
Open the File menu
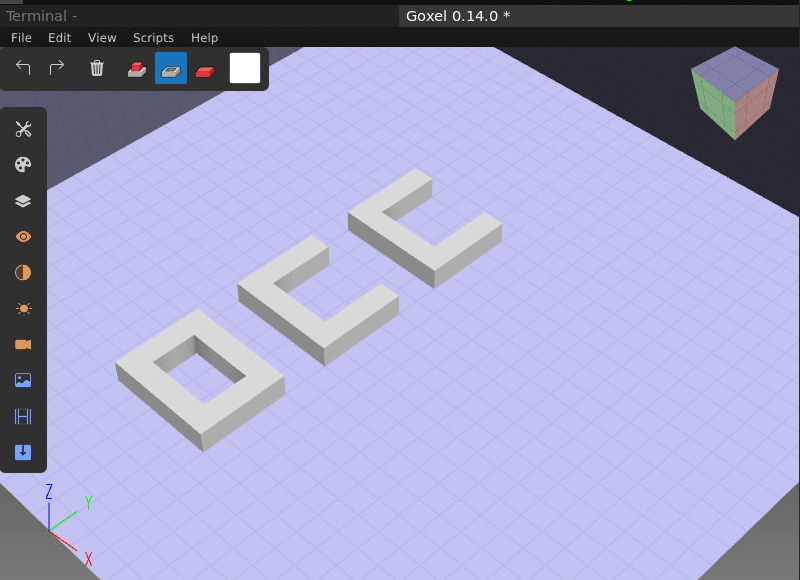pos(21,38)
